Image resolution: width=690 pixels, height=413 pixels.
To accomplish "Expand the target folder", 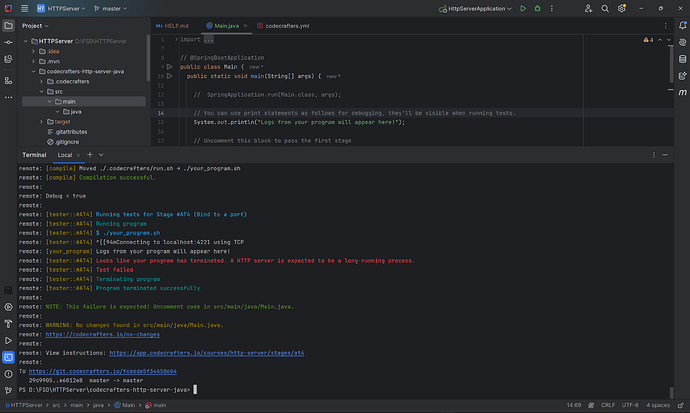I will coord(41,122).
